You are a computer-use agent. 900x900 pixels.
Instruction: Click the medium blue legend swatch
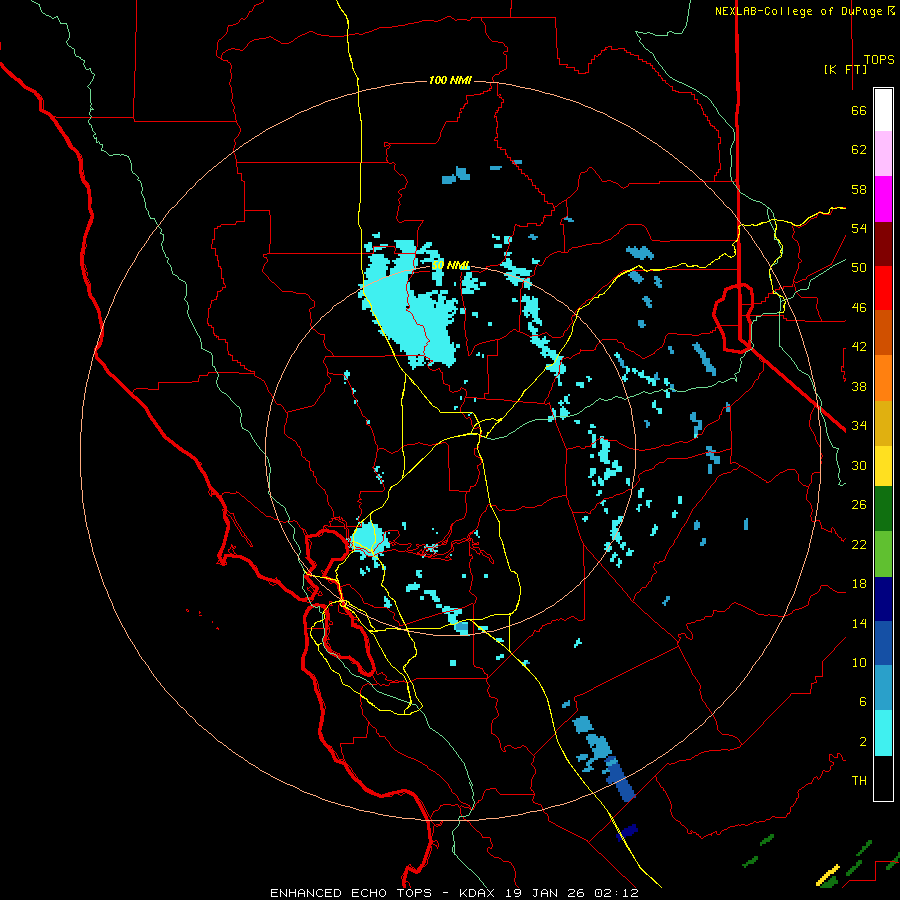pyautogui.click(x=883, y=643)
